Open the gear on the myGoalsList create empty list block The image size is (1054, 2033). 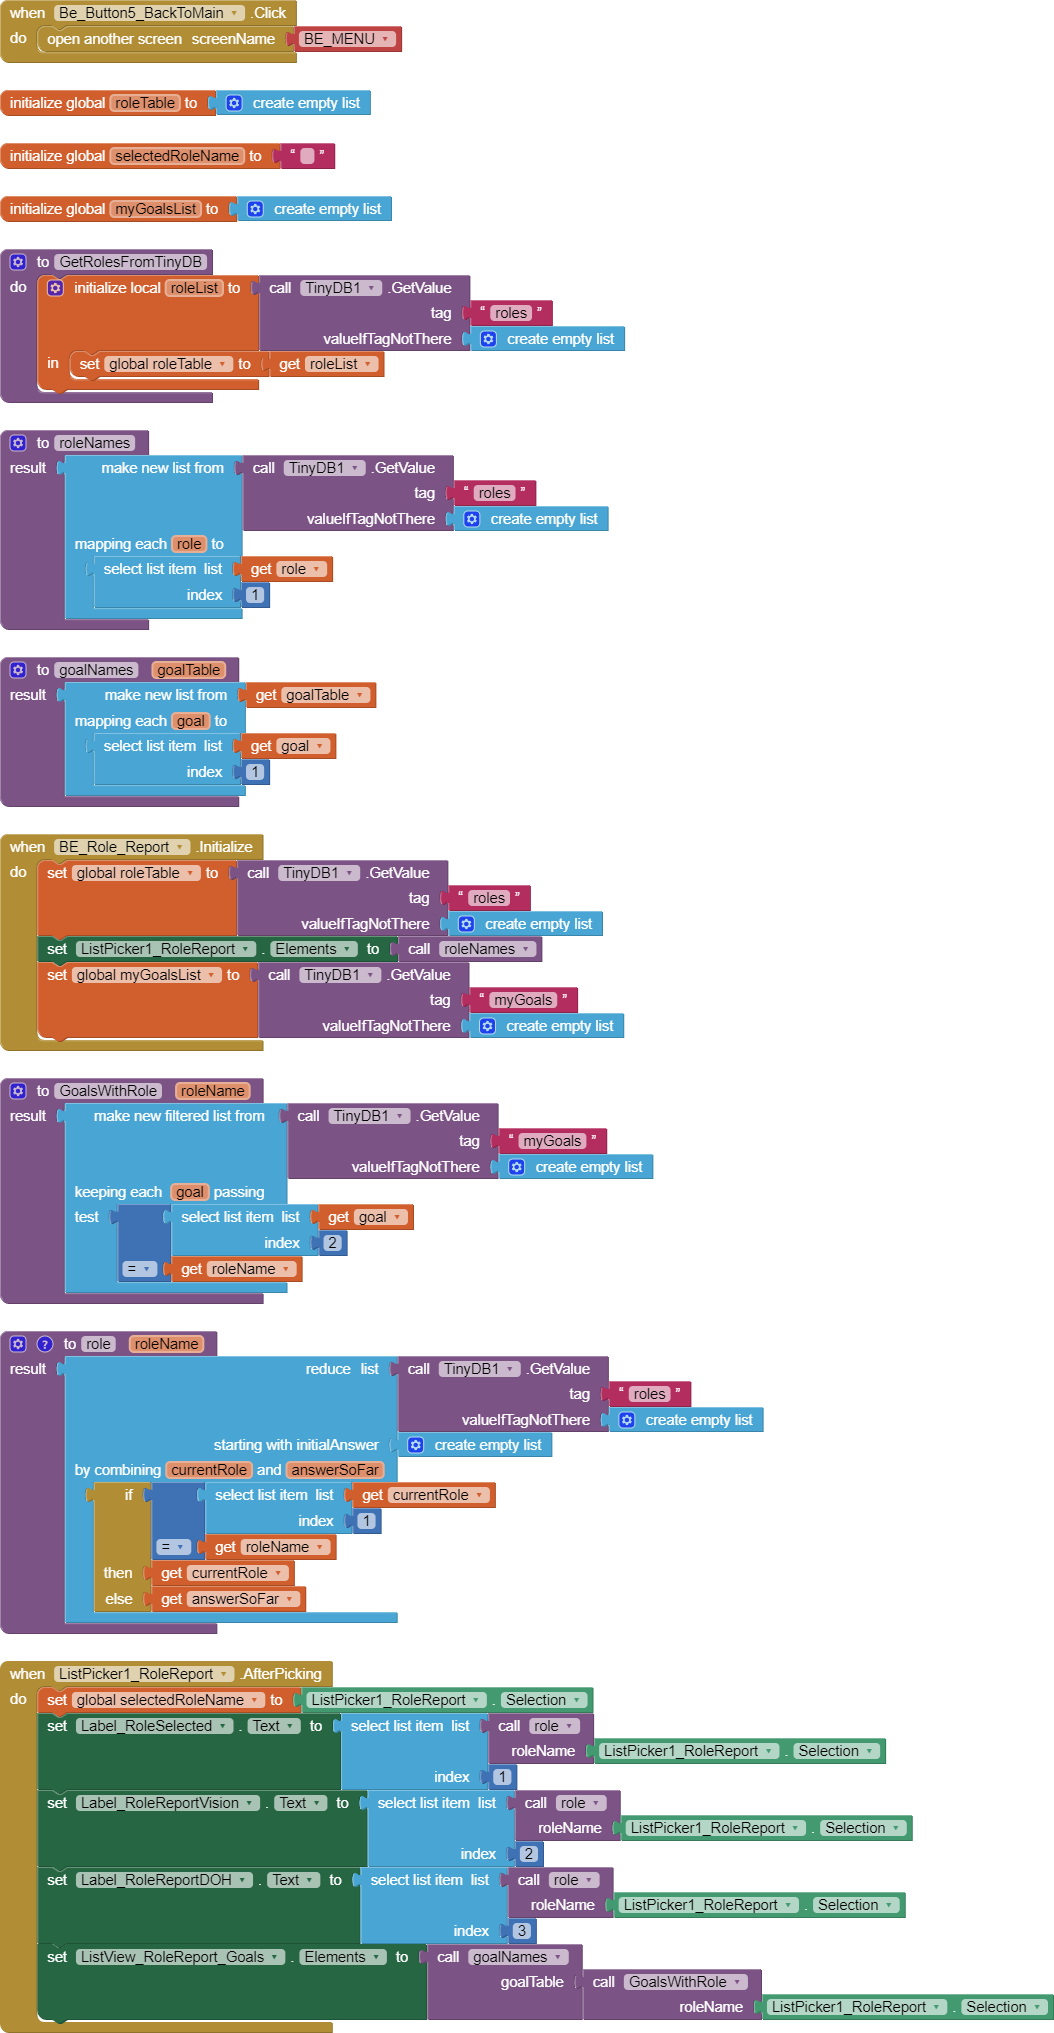255,209
